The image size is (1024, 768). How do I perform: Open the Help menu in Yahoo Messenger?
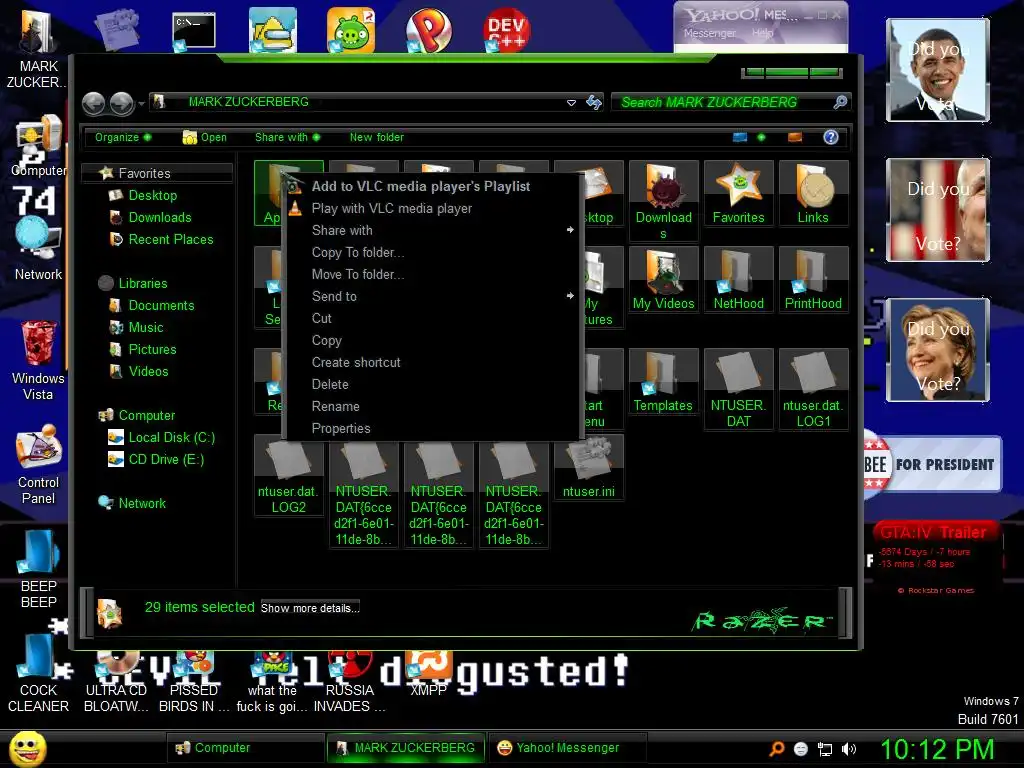point(762,33)
